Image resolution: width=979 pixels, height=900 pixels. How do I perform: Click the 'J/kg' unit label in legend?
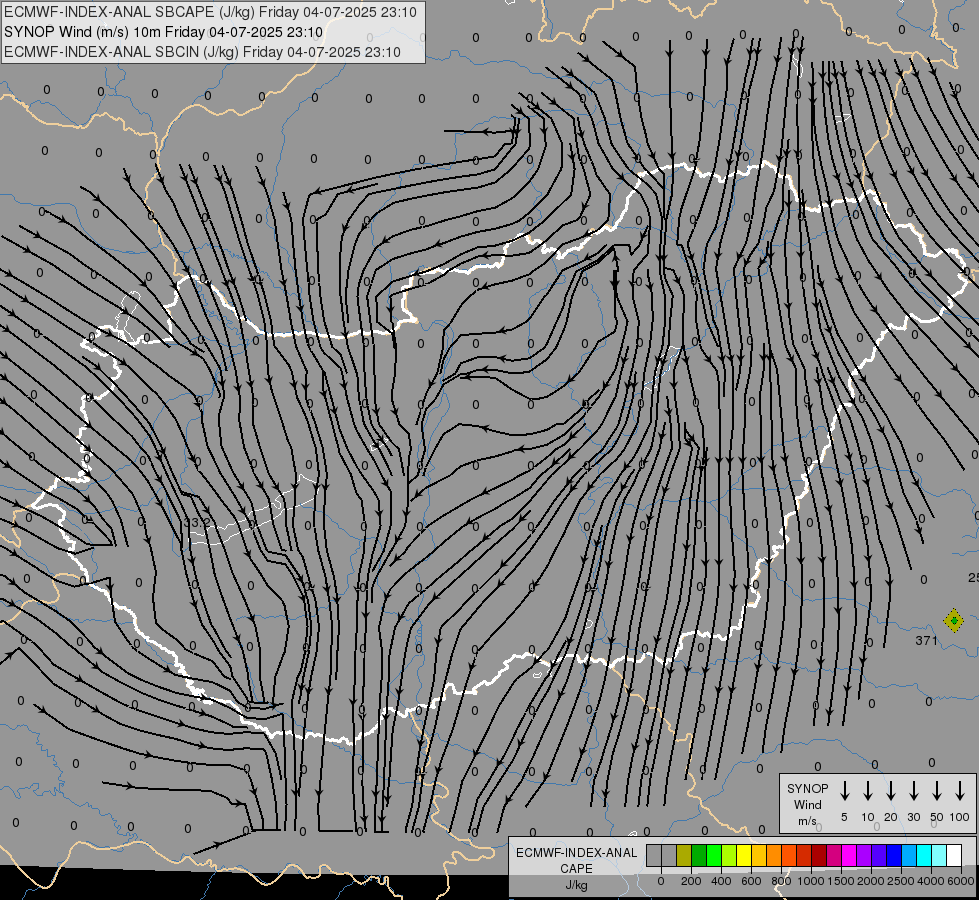pyautogui.click(x=576, y=885)
